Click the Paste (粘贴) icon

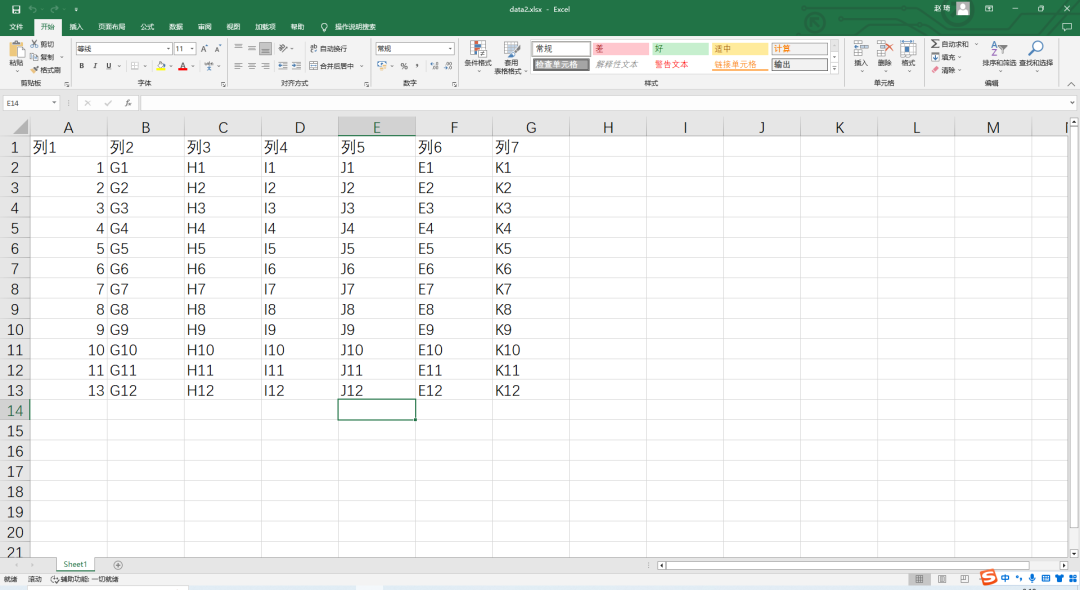click(x=16, y=50)
